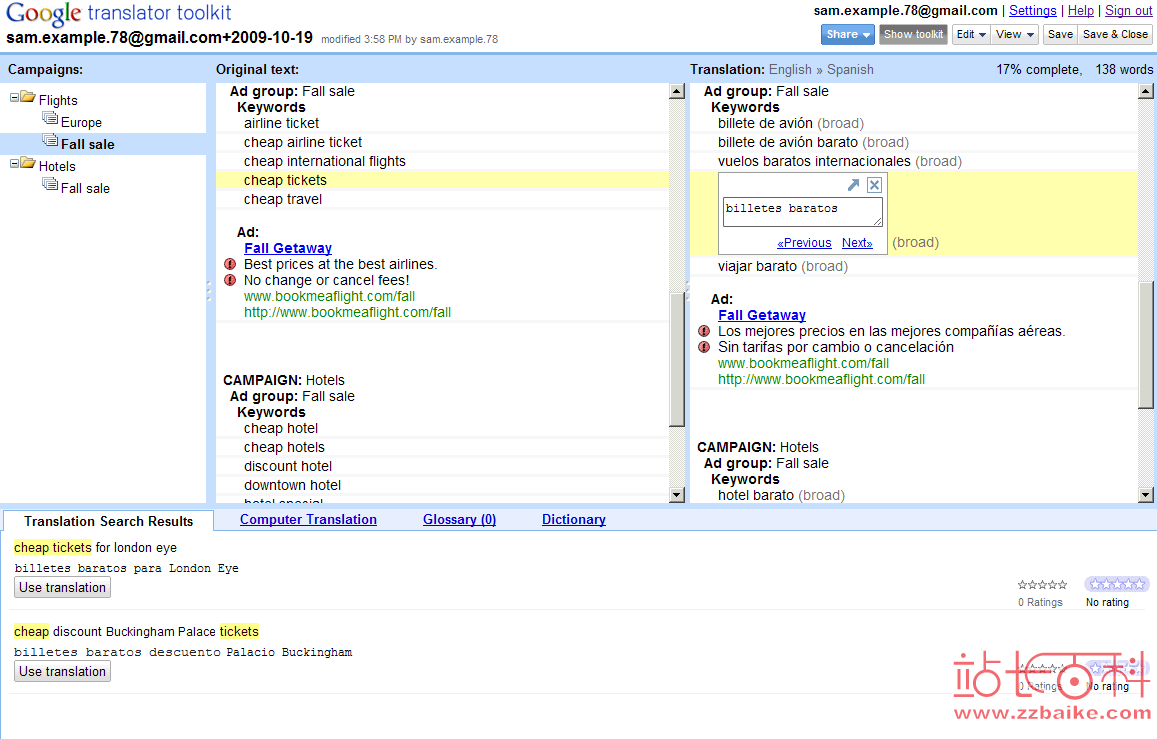1157x739 pixels.
Task: Open the Help link
Action: pos(1081,10)
